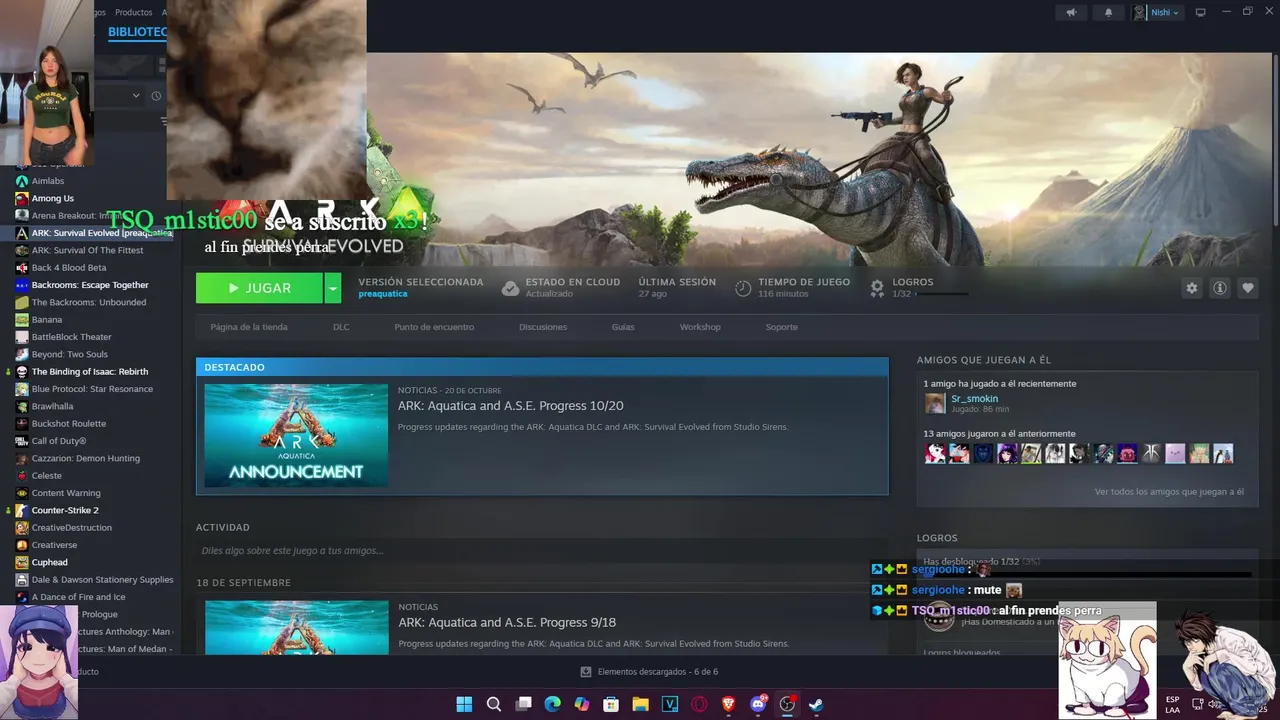The image size is (1280, 720).
Task: Select the Celeste game icon
Action: [x=22, y=476]
